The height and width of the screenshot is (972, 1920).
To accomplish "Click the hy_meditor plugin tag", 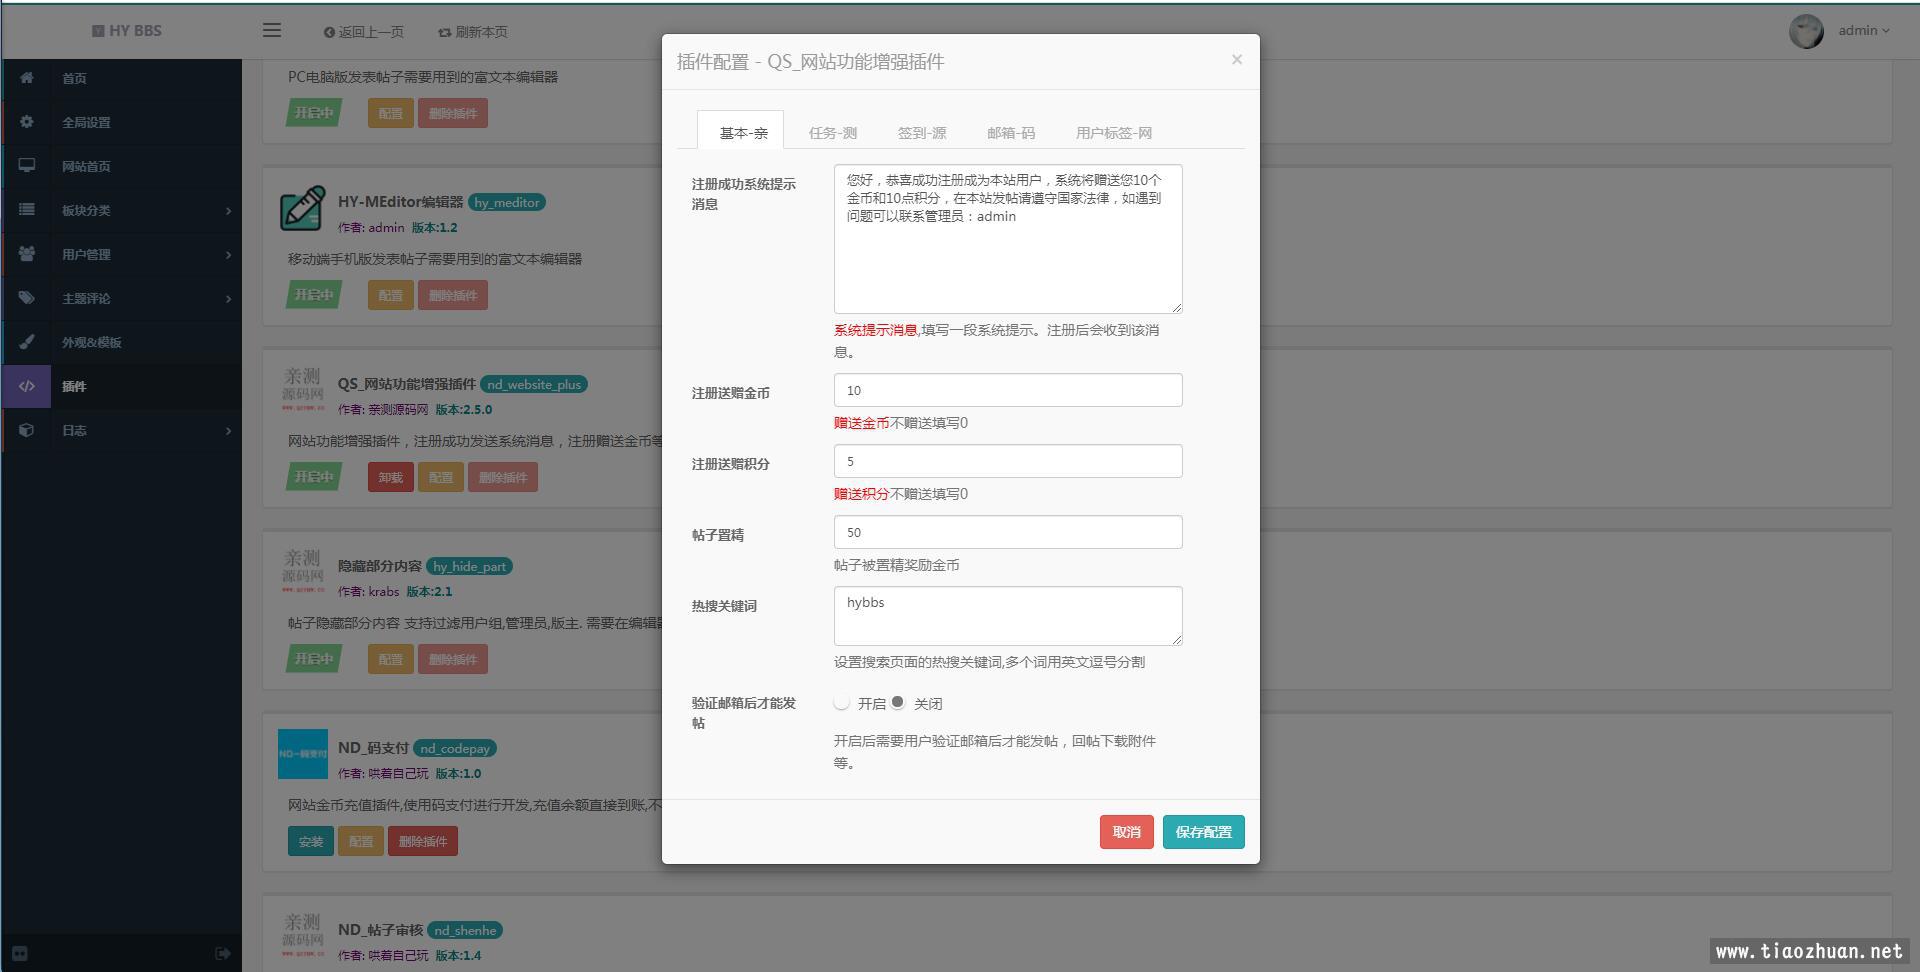I will [x=507, y=202].
